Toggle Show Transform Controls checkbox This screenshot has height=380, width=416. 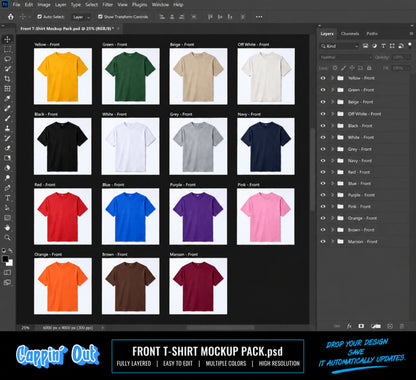100,17
